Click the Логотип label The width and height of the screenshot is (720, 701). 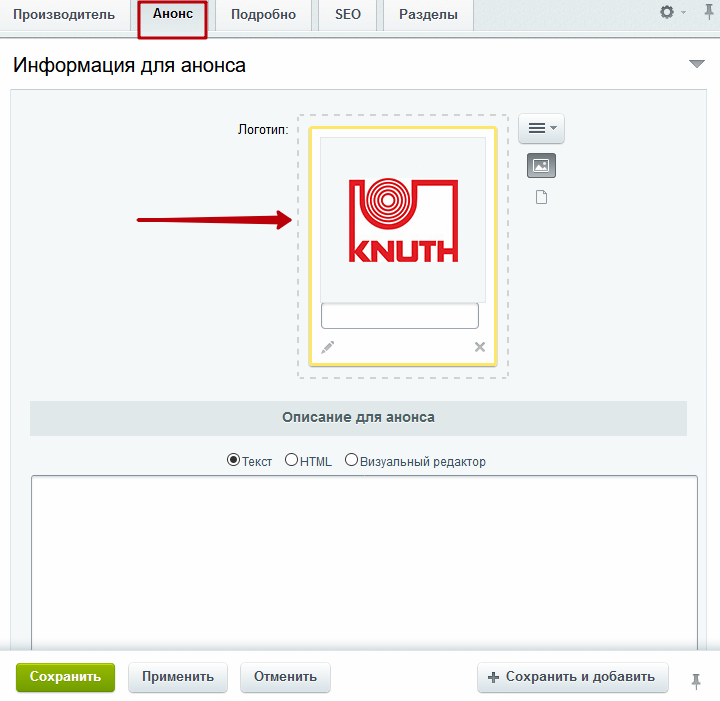pos(263,130)
